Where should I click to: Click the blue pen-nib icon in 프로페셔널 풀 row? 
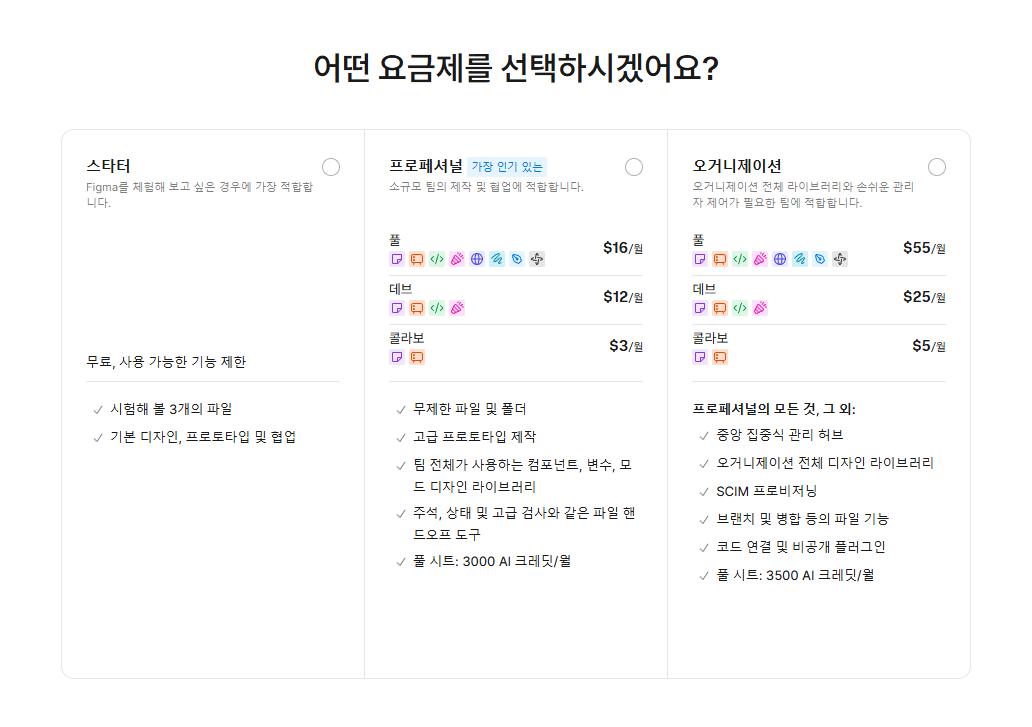coord(517,259)
